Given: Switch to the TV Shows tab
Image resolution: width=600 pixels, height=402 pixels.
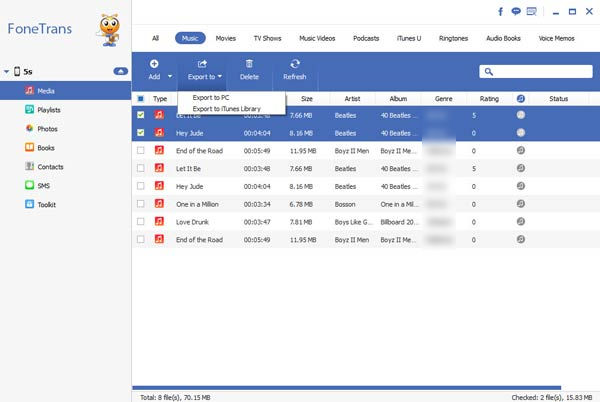Looking at the screenshot, I should (267, 38).
